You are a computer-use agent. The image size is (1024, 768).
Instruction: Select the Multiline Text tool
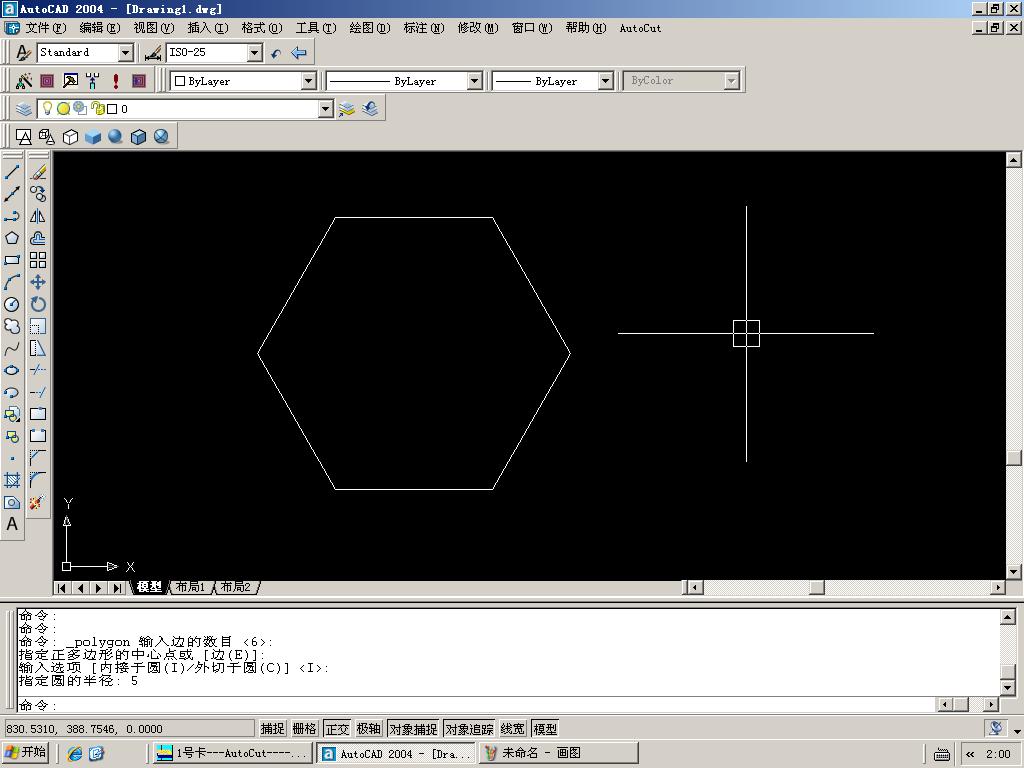tap(12, 524)
